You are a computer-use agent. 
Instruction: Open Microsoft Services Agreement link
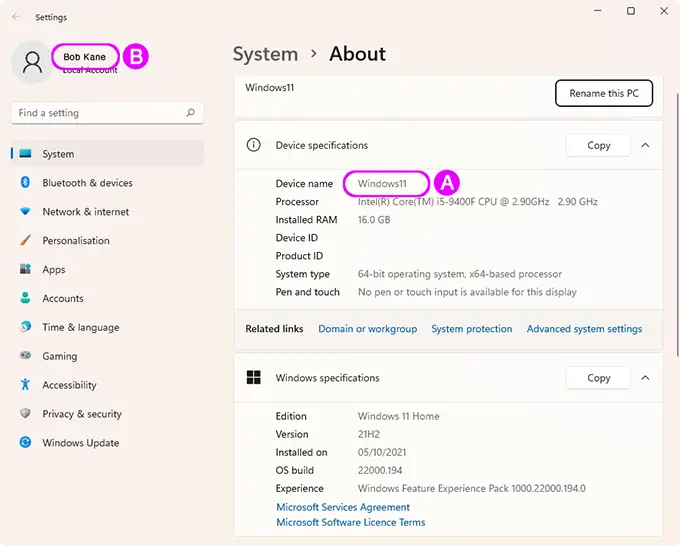click(343, 507)
